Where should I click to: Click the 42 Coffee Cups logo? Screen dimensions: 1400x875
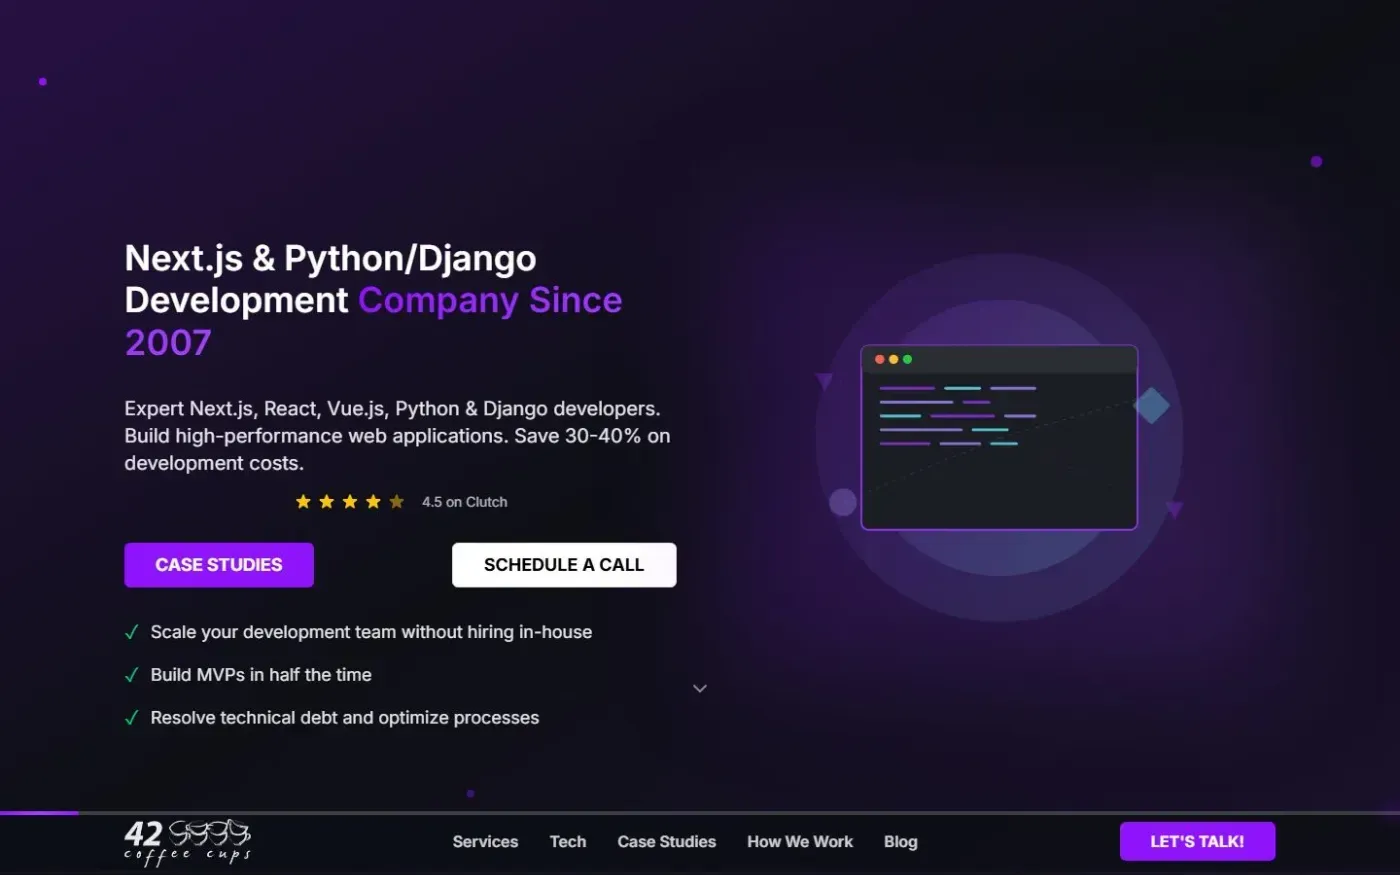[x=188, y=842]
